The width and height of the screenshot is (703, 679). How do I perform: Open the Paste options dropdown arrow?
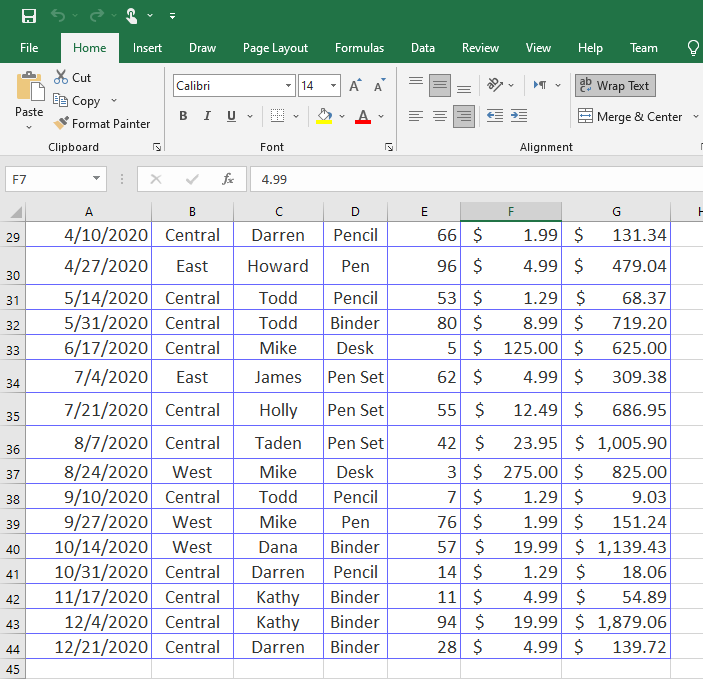coord(29,127)
